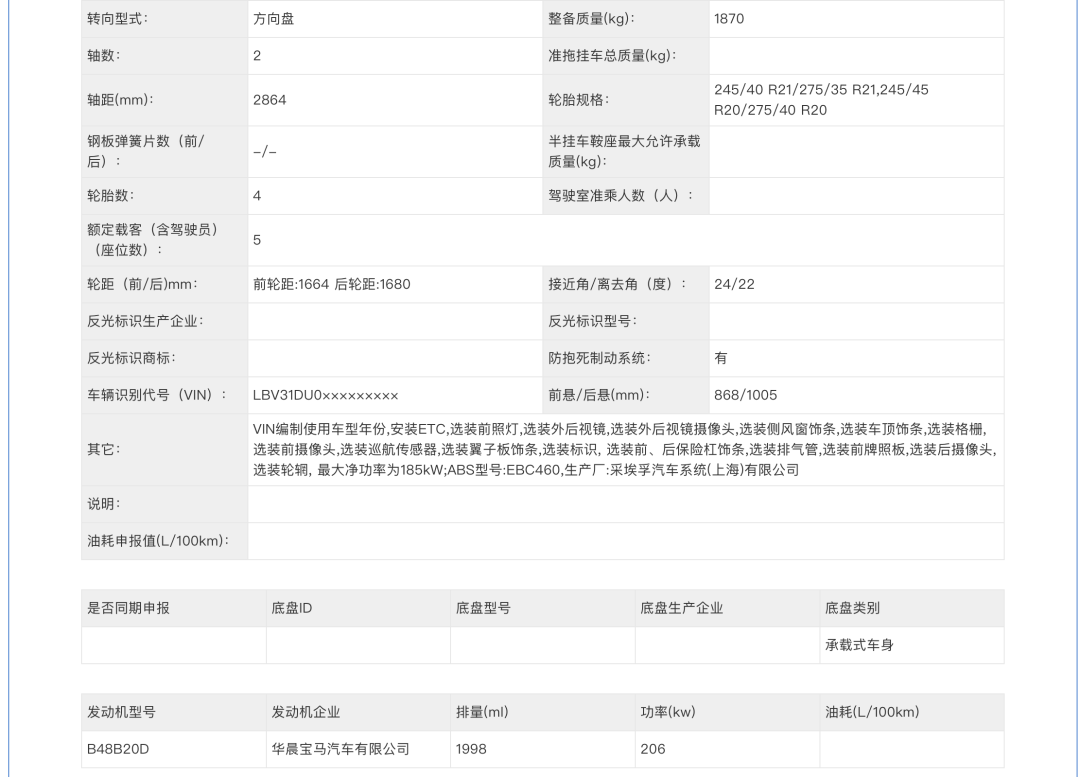
Task: Click the label 轮距（前/后)mm:
Action: 143,284
